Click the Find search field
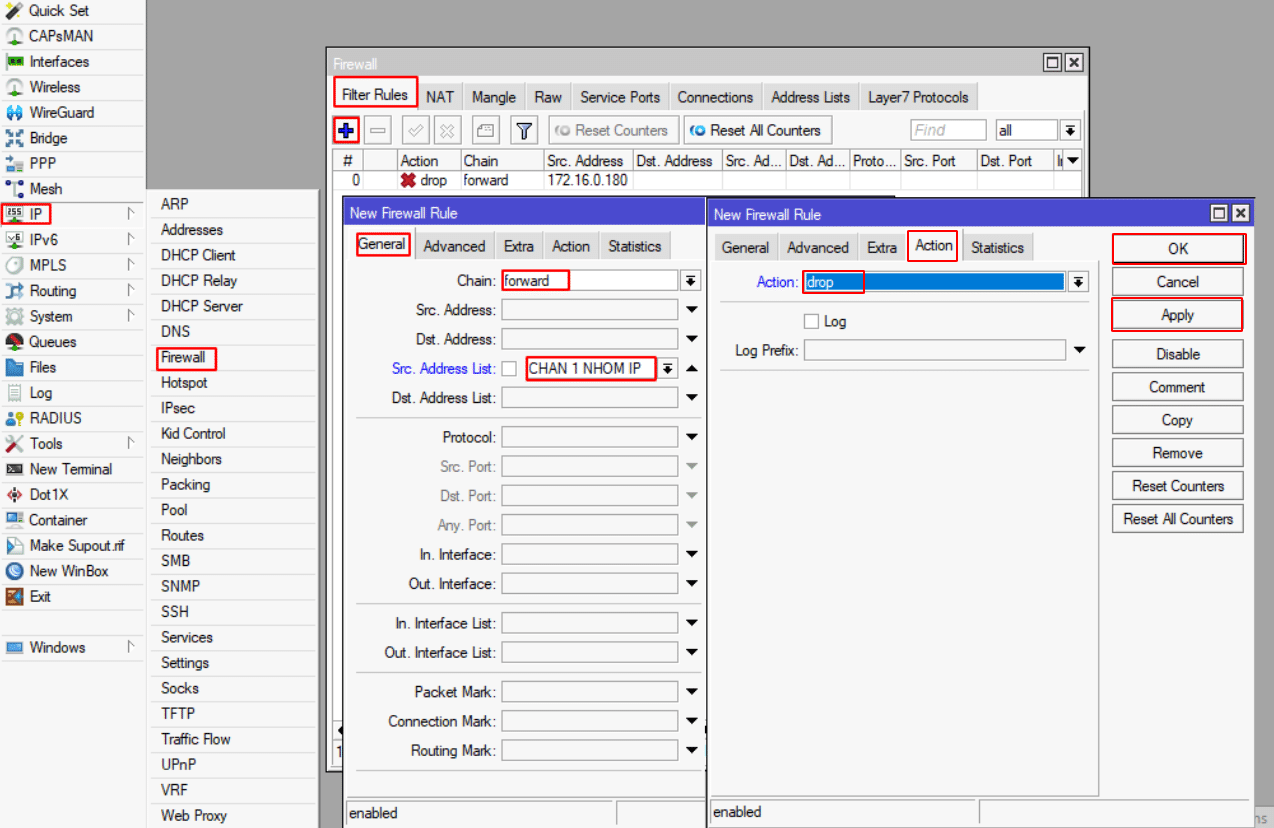This screenshot has width=1274, height=828. [948, 130]
